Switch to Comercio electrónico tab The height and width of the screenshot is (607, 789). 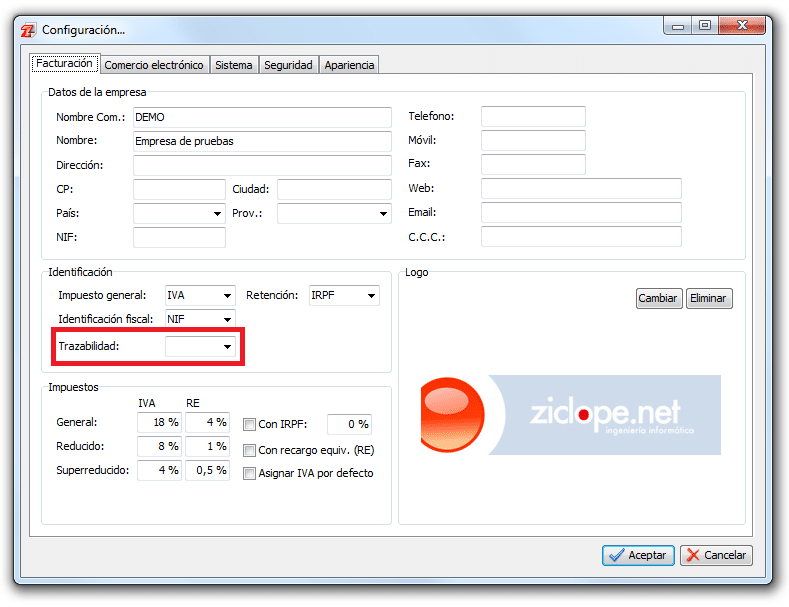click(x=154, y=65)
